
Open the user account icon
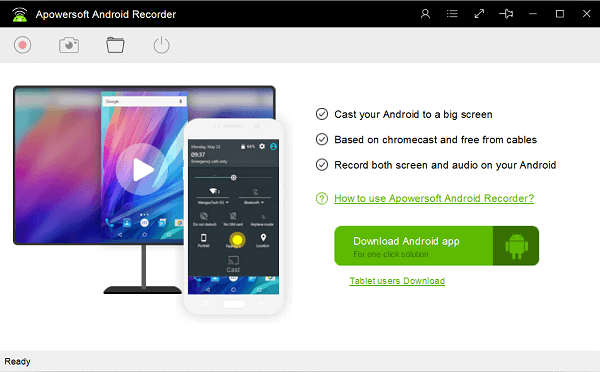[425, 14]
